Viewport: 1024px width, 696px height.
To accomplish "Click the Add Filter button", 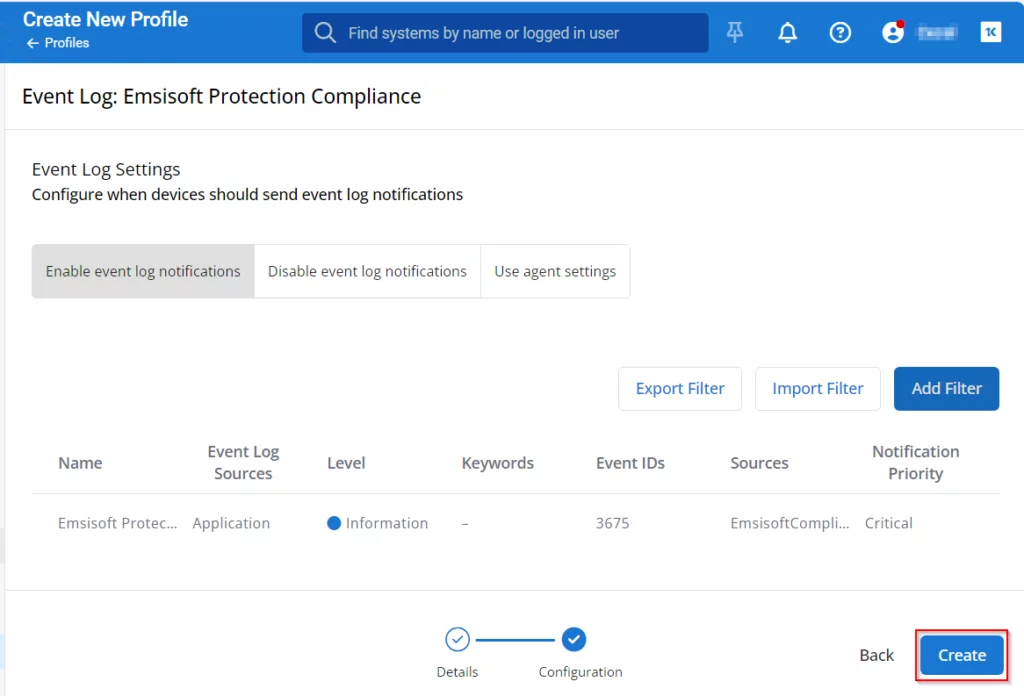I will coord(946,388).
